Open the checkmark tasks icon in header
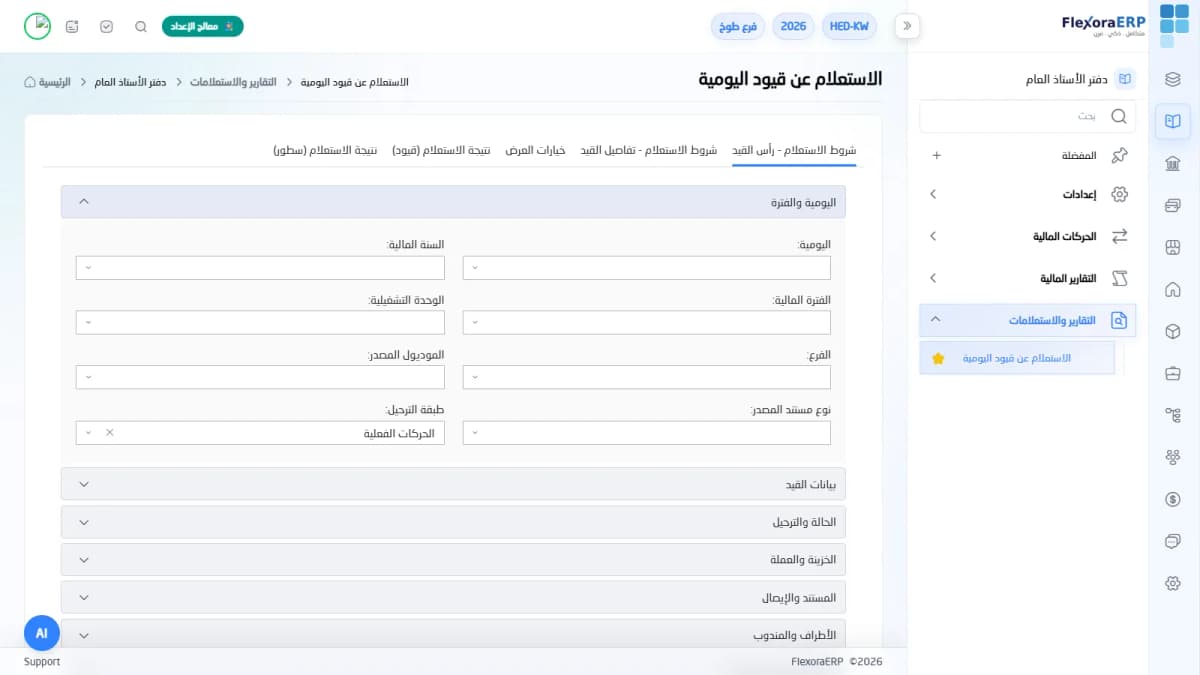Screen dimensions: 1200x675 (107, 27)
